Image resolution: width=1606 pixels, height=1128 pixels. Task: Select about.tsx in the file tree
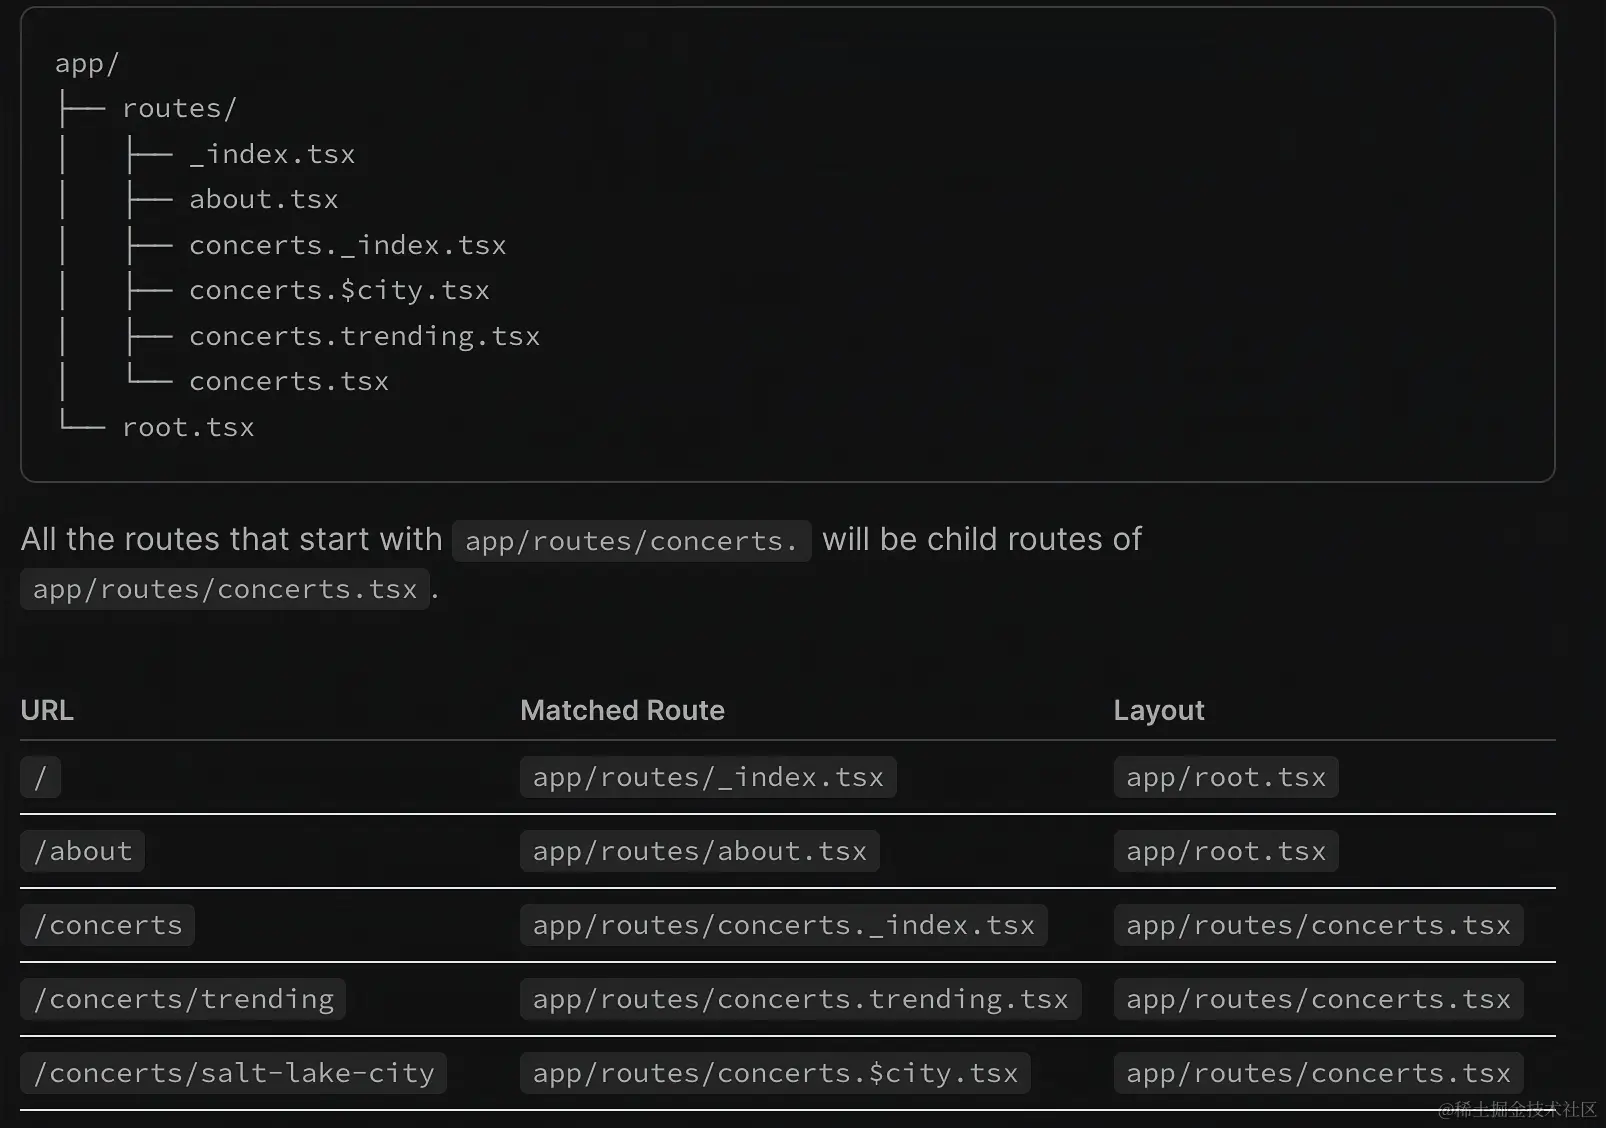(264, 199)
